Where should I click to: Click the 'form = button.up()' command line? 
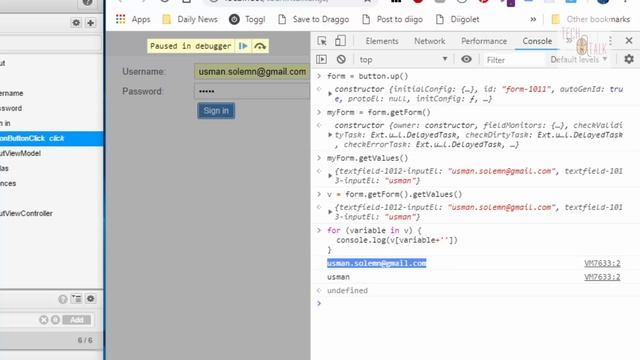click(x=368, y=76)
